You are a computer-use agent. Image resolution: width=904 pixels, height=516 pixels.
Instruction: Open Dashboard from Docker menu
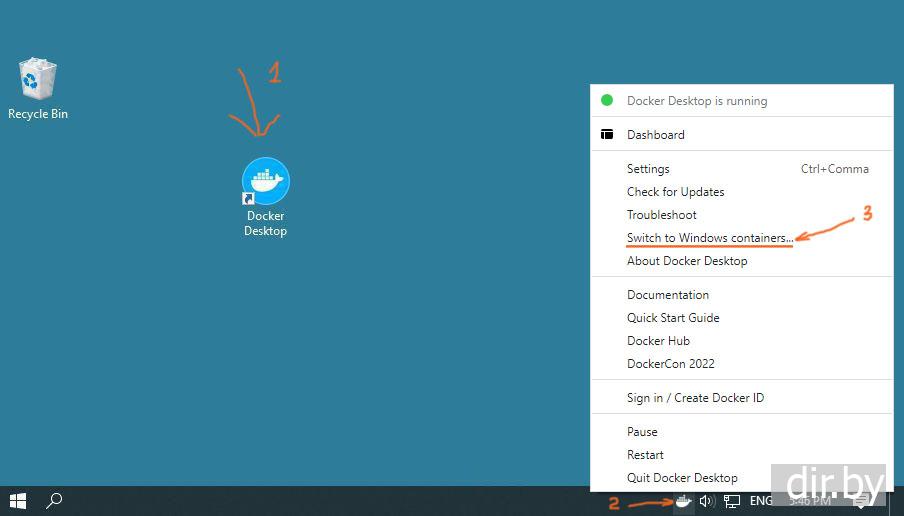[742, 134]
